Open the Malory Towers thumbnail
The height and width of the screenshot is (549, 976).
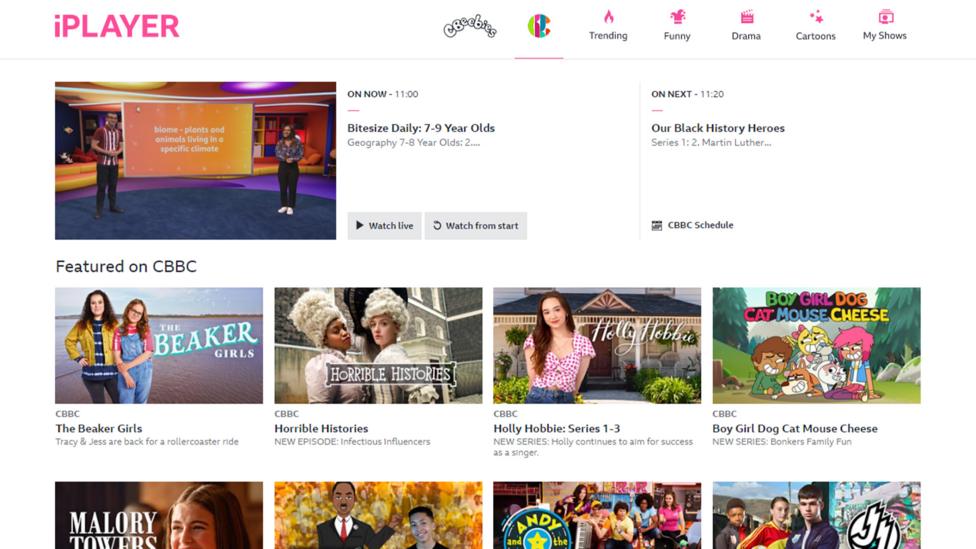coord(159,515)
